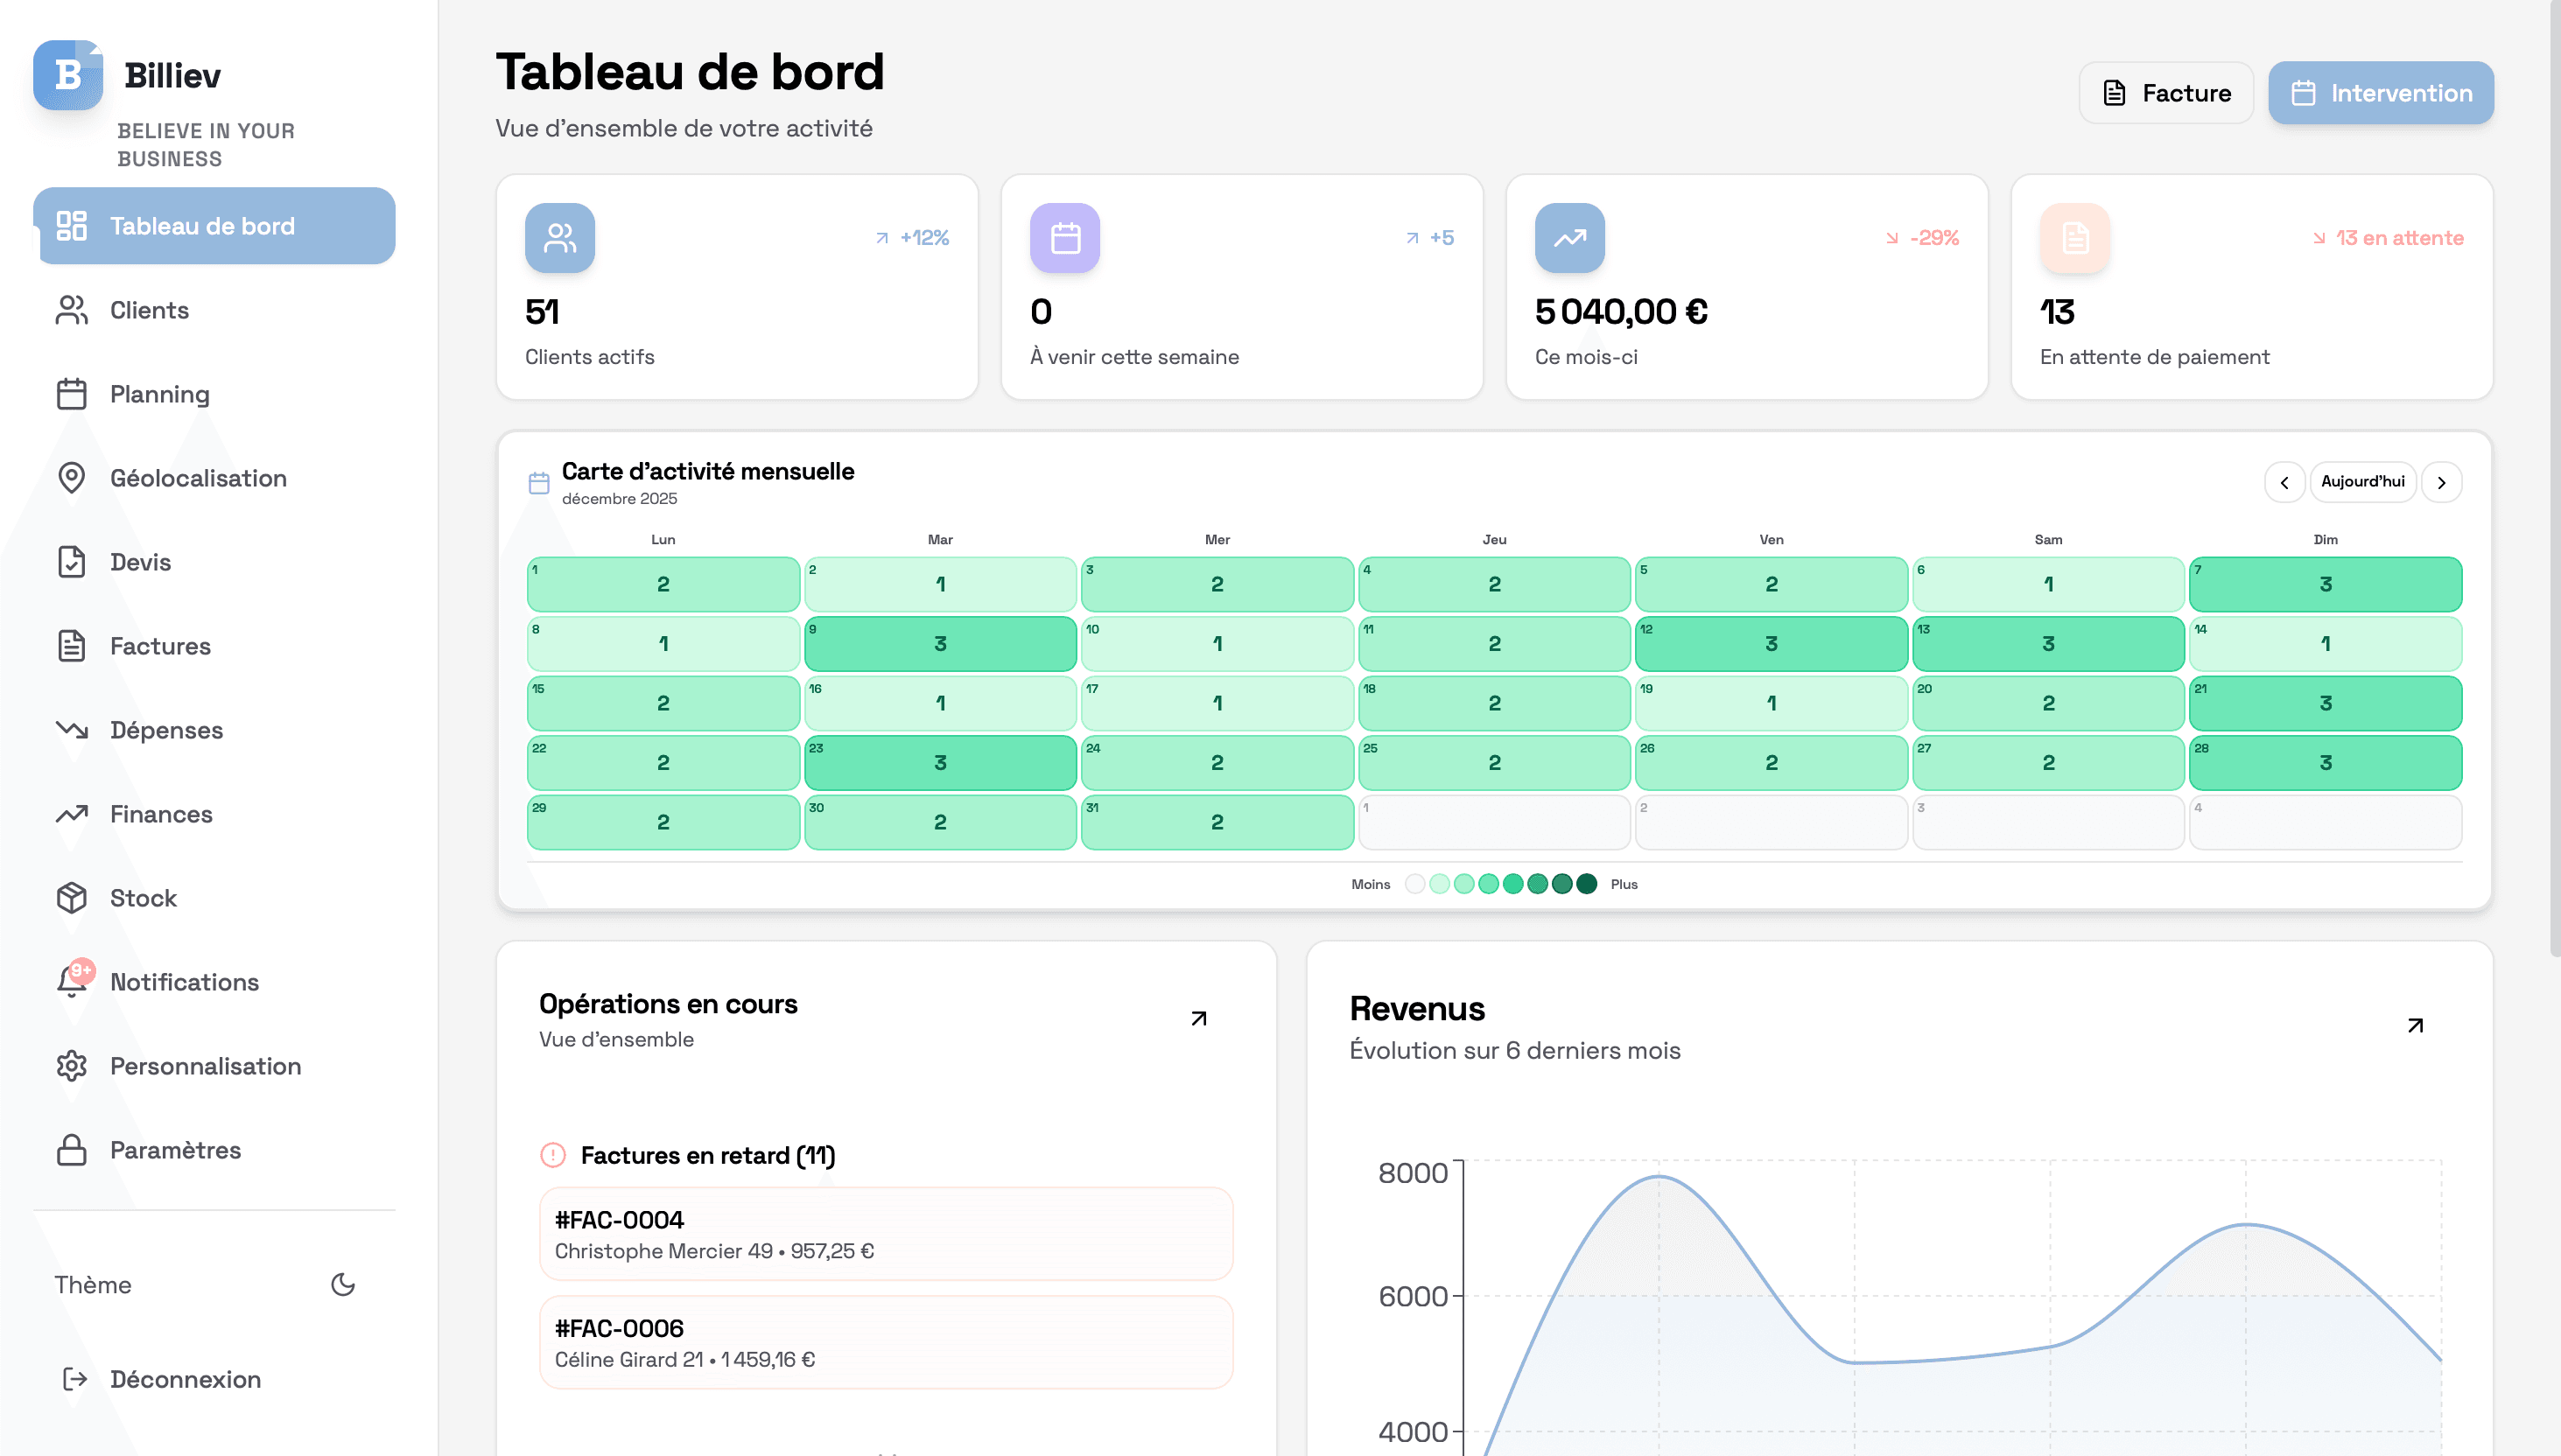
Task: Navigate to Paramètres in the sidebar
Action: tap(72, 1150)
